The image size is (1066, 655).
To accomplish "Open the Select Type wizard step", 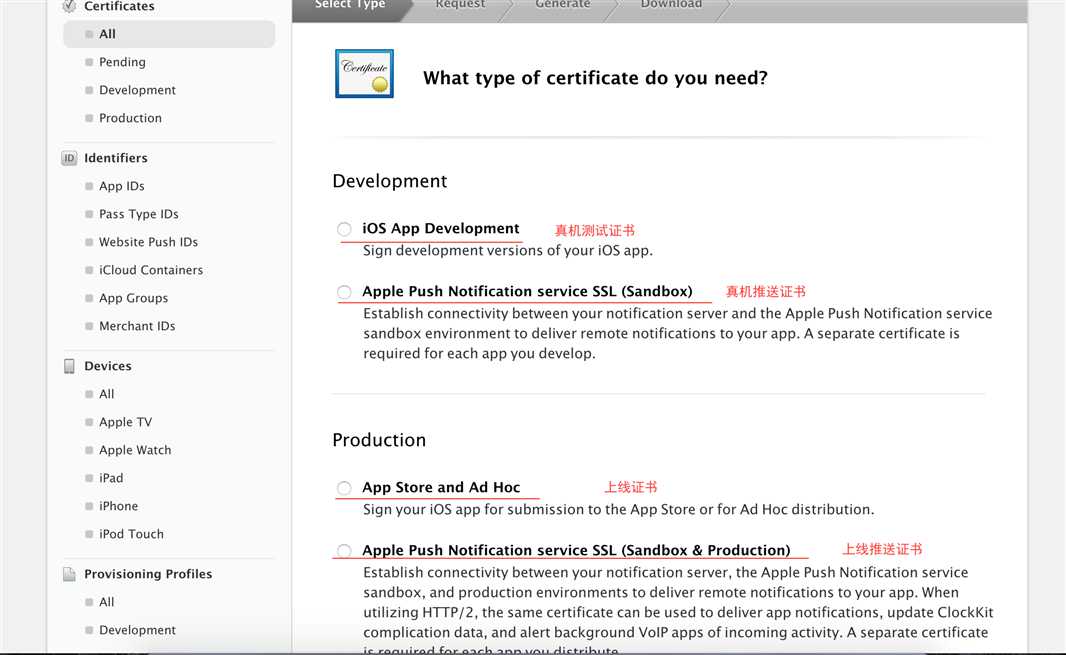I will point(350,5).
